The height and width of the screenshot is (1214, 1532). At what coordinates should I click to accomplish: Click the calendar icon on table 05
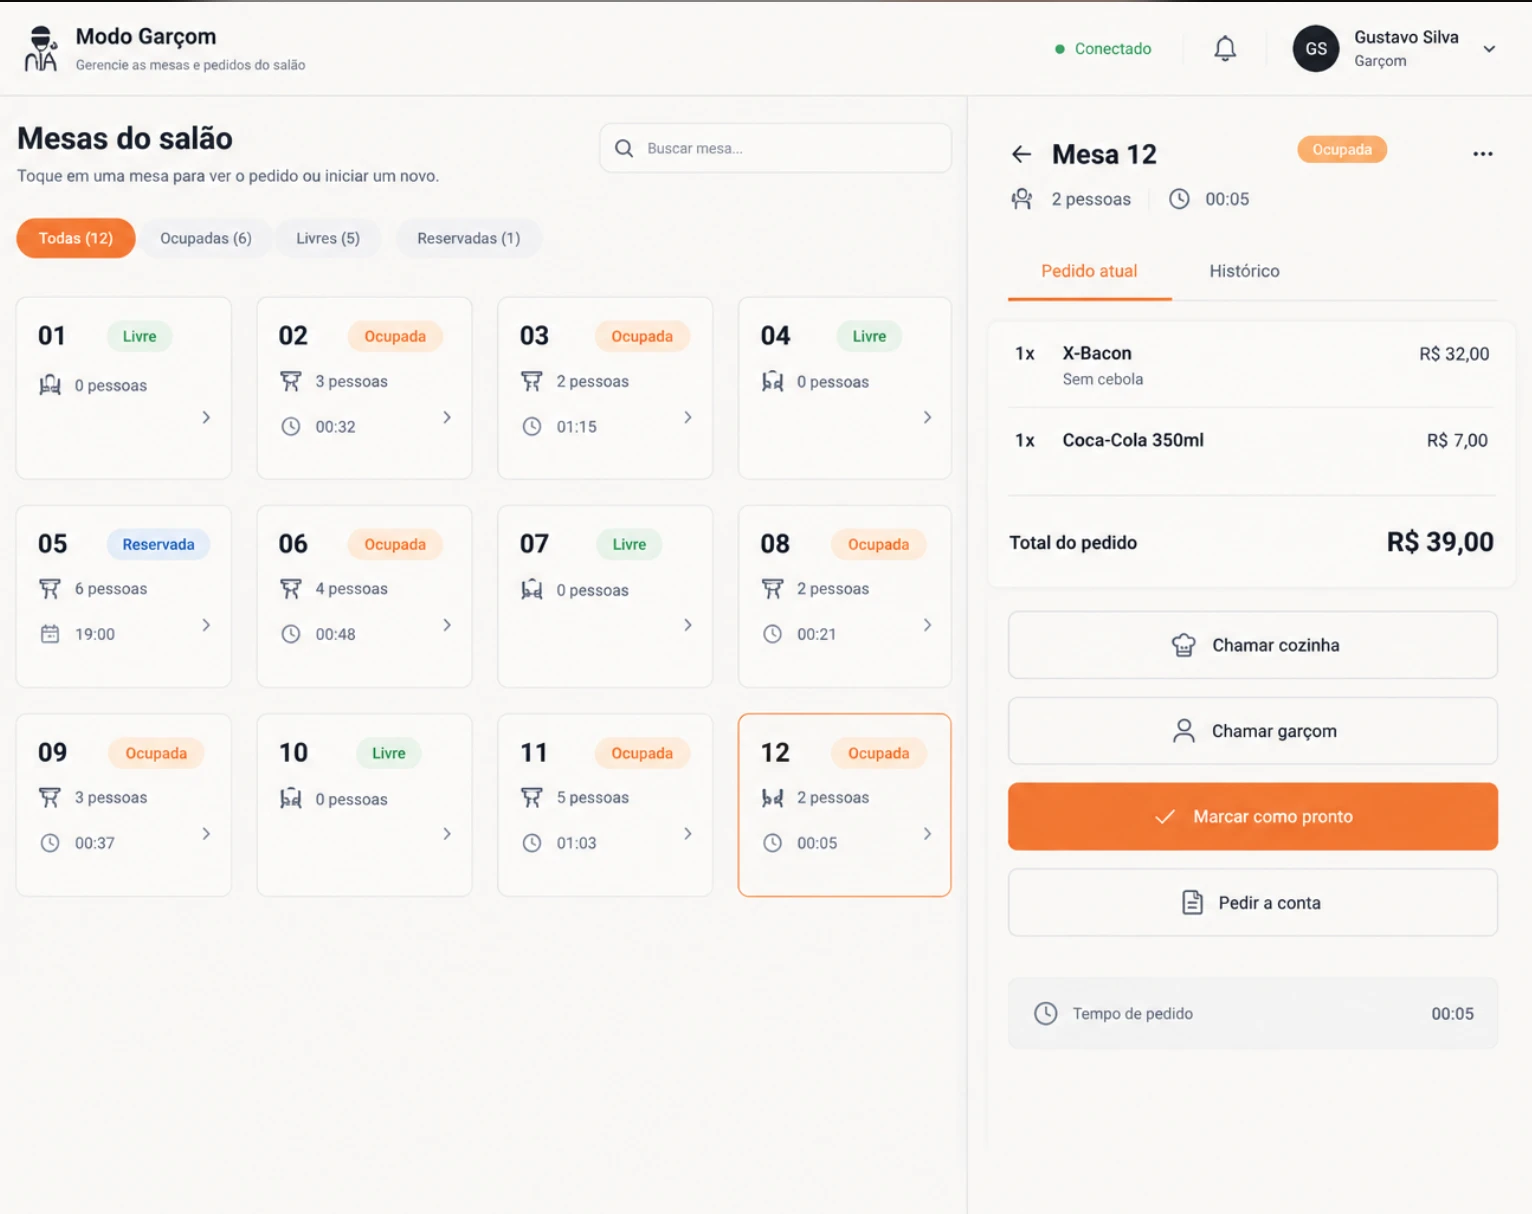point(50,634)
